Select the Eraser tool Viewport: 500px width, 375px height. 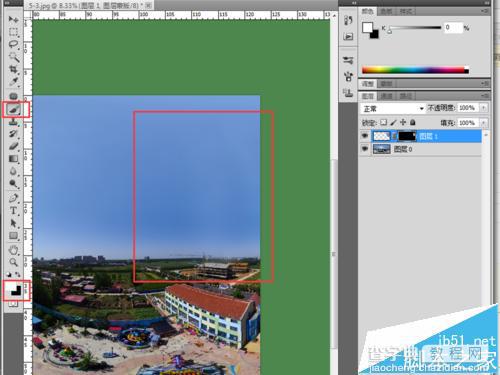pos(13,146)
